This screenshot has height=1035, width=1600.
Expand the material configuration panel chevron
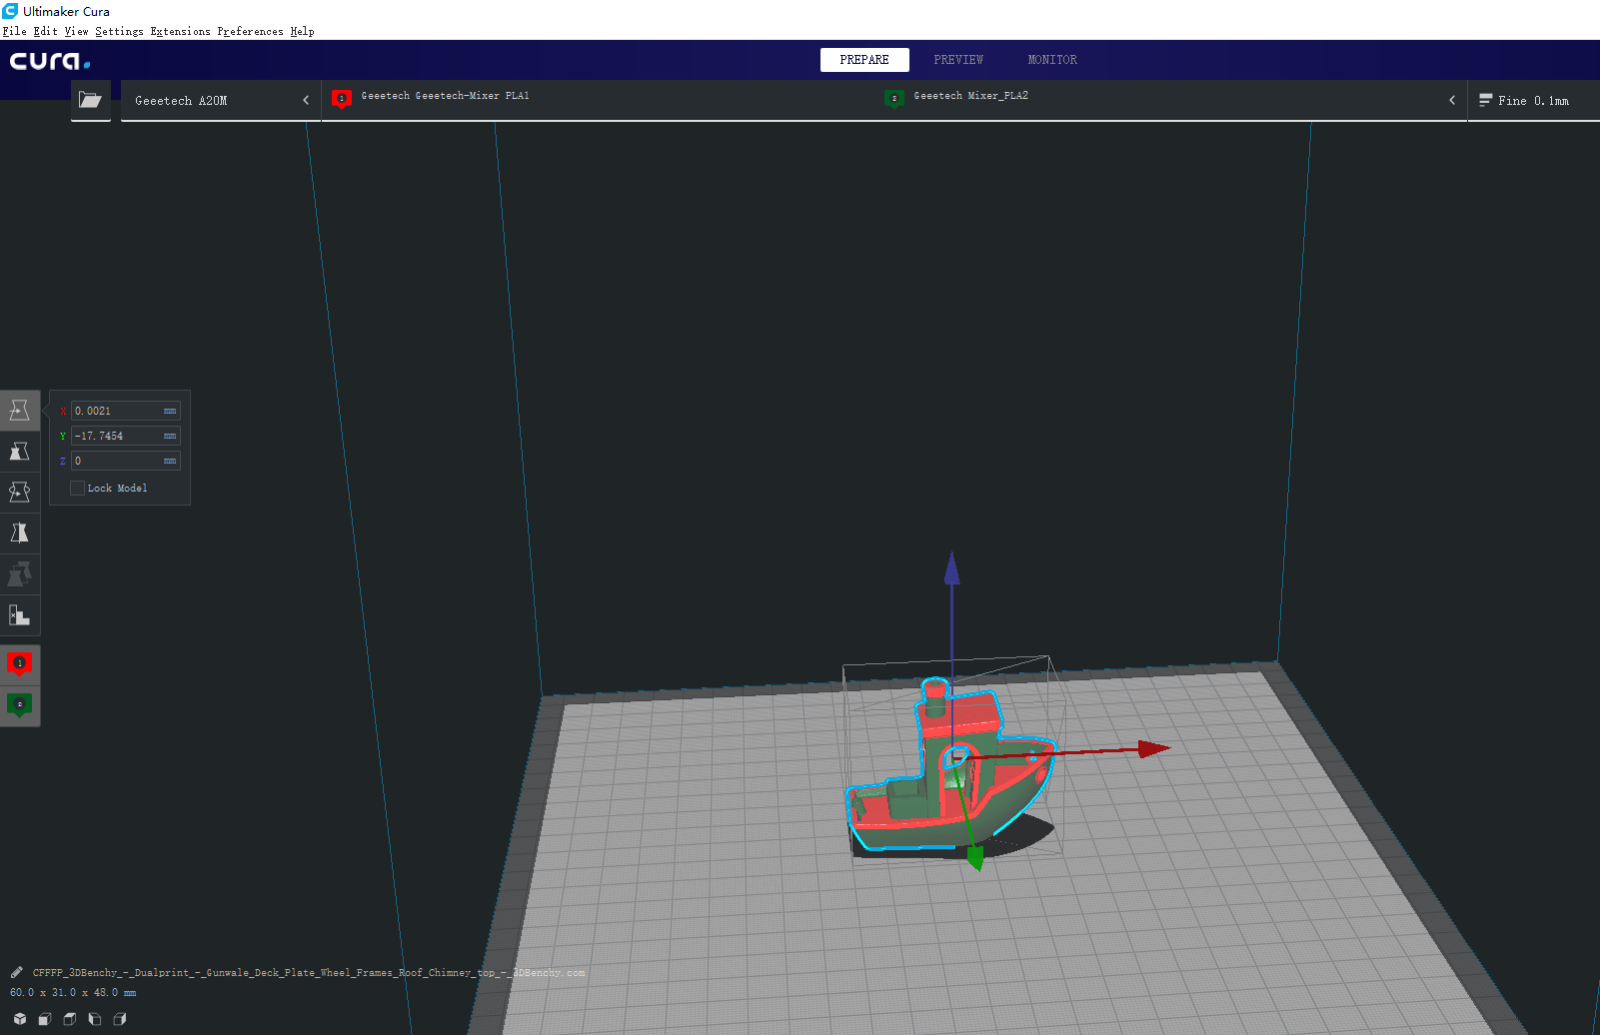coord(1452,100)
